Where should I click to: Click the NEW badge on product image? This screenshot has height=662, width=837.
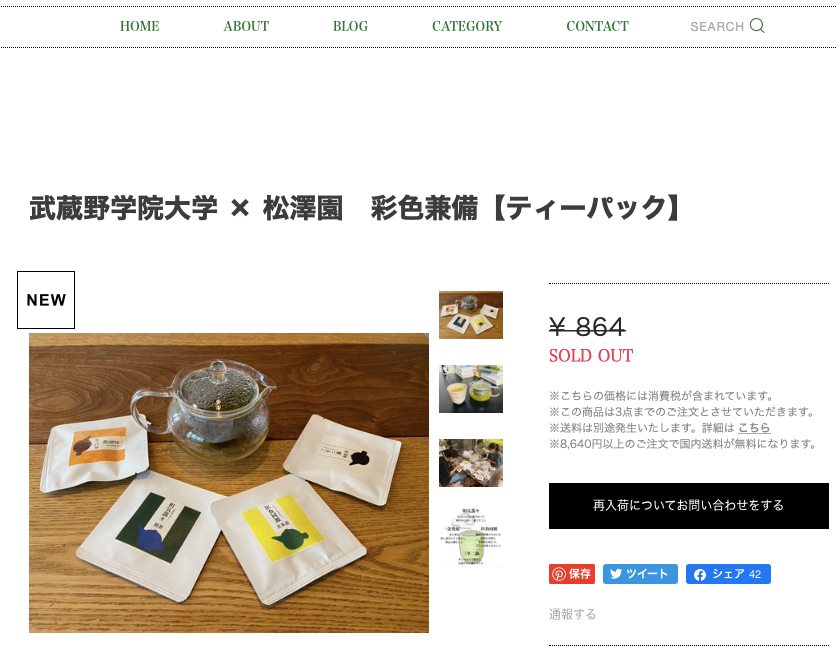(x=46, y=300)
